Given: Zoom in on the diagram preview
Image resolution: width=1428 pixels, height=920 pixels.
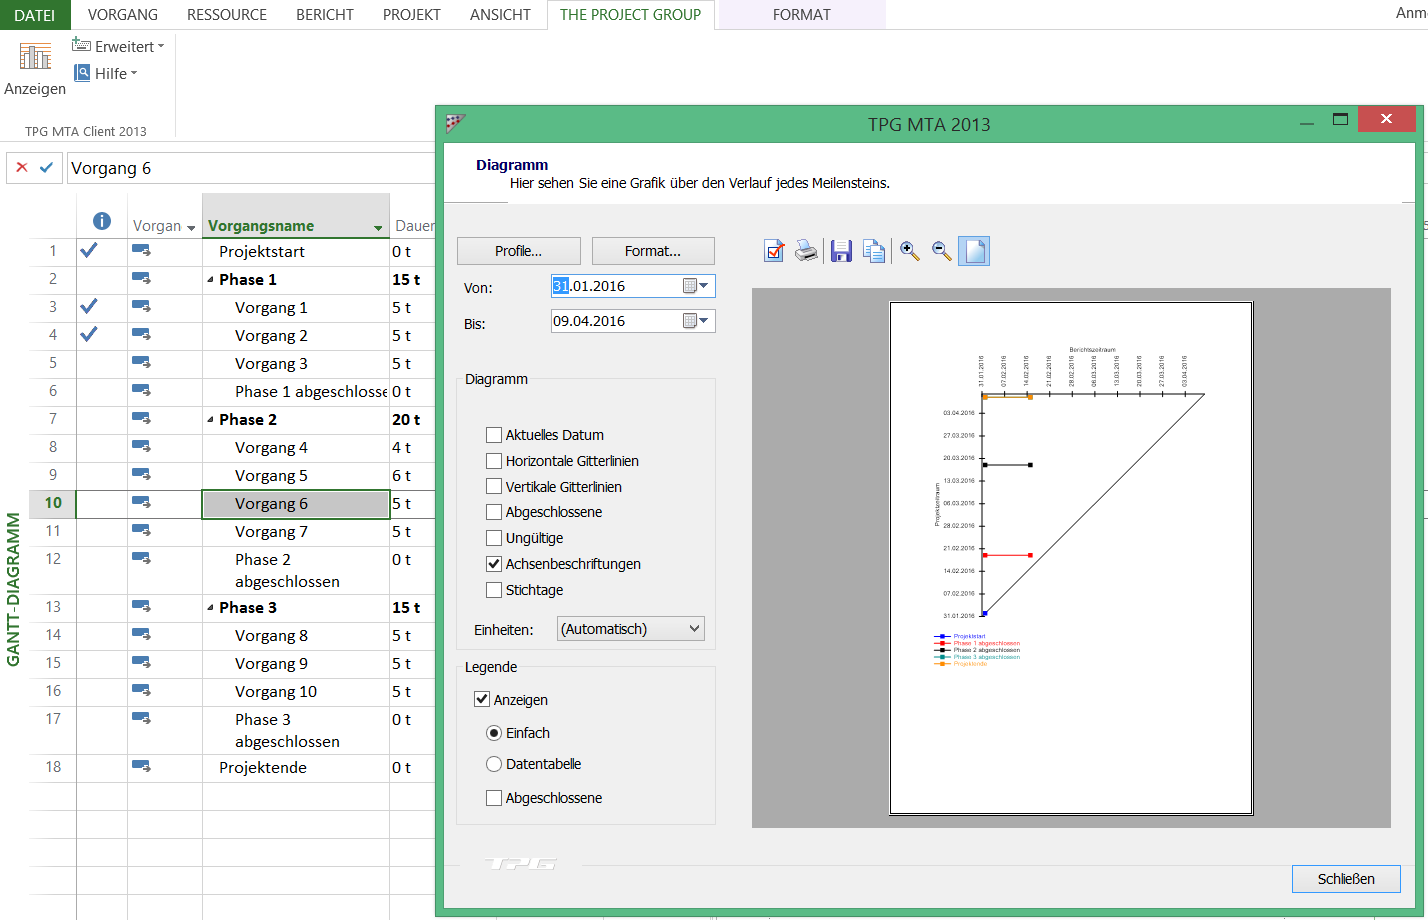Looking at the screenshot, I should pyautogui.click(x=909, y=251).
